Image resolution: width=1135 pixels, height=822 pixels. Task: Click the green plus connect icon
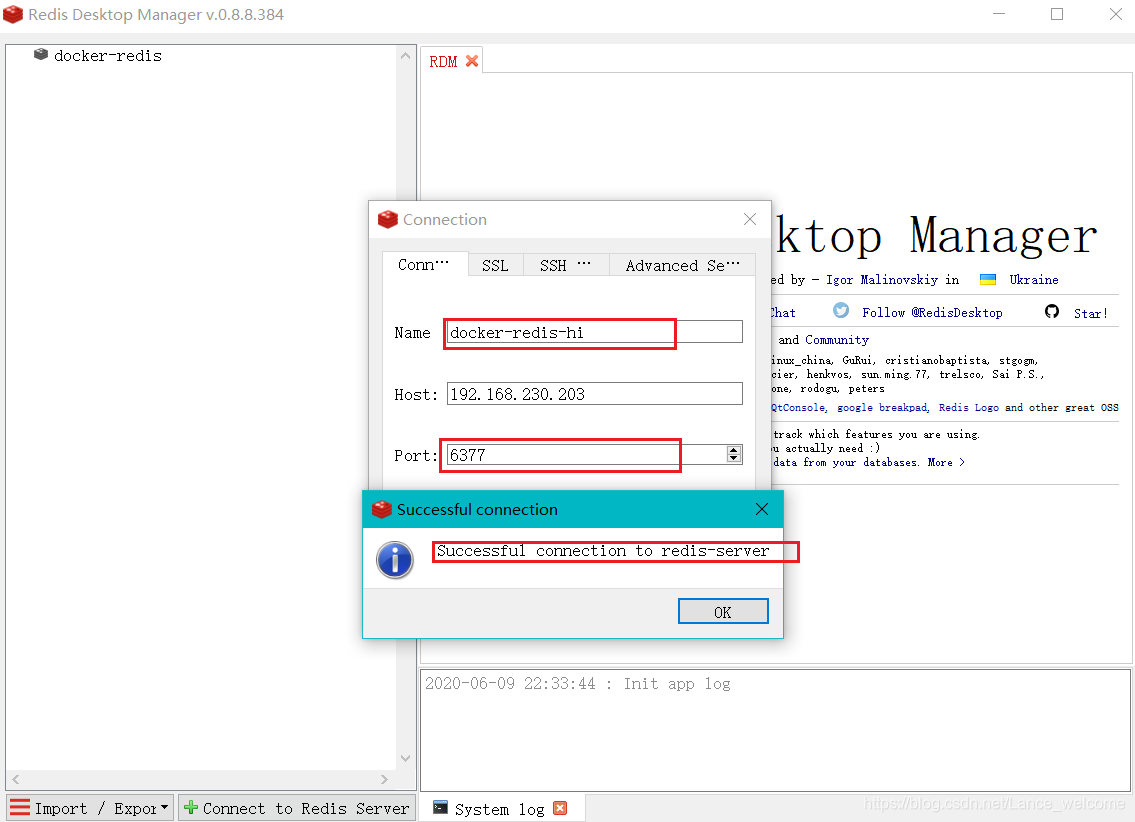pyautogui.click(x=191, y=807)
